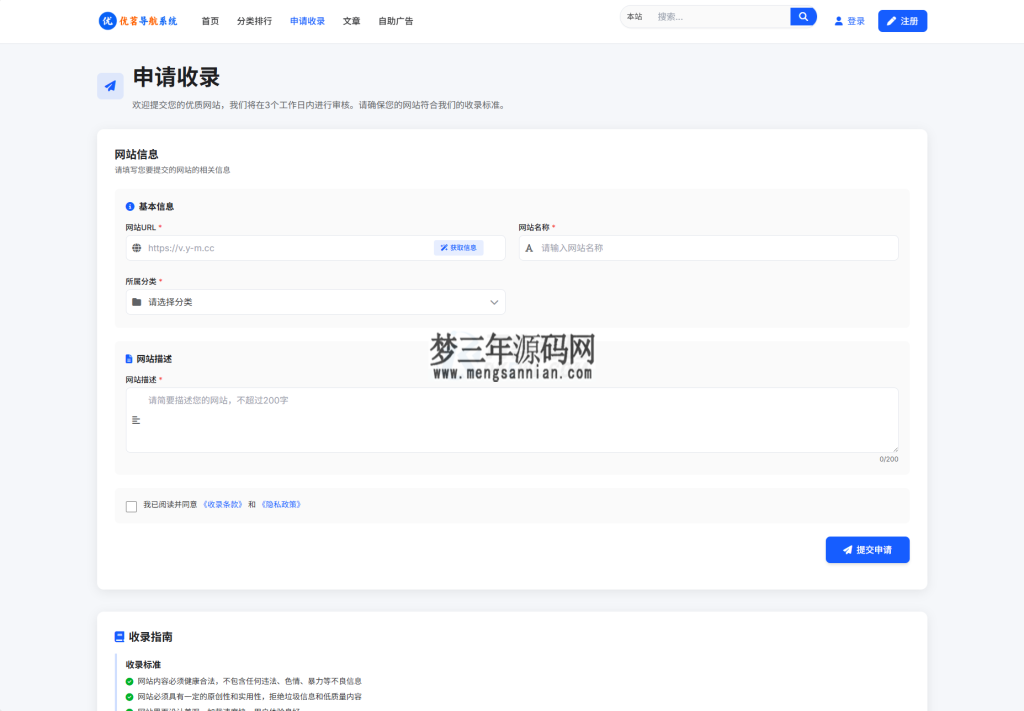
Task: Check the 我已阅读并同意 agreement checkbox
Action: point(131,506)
